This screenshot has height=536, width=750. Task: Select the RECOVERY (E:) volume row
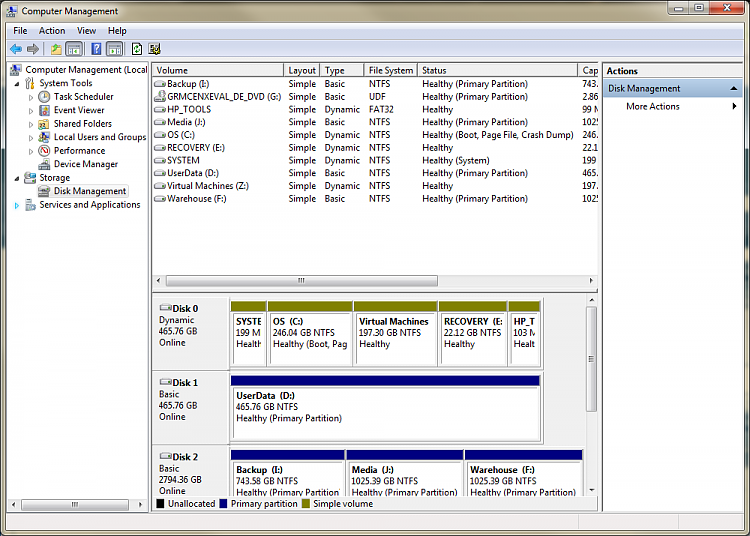(375, 148)
